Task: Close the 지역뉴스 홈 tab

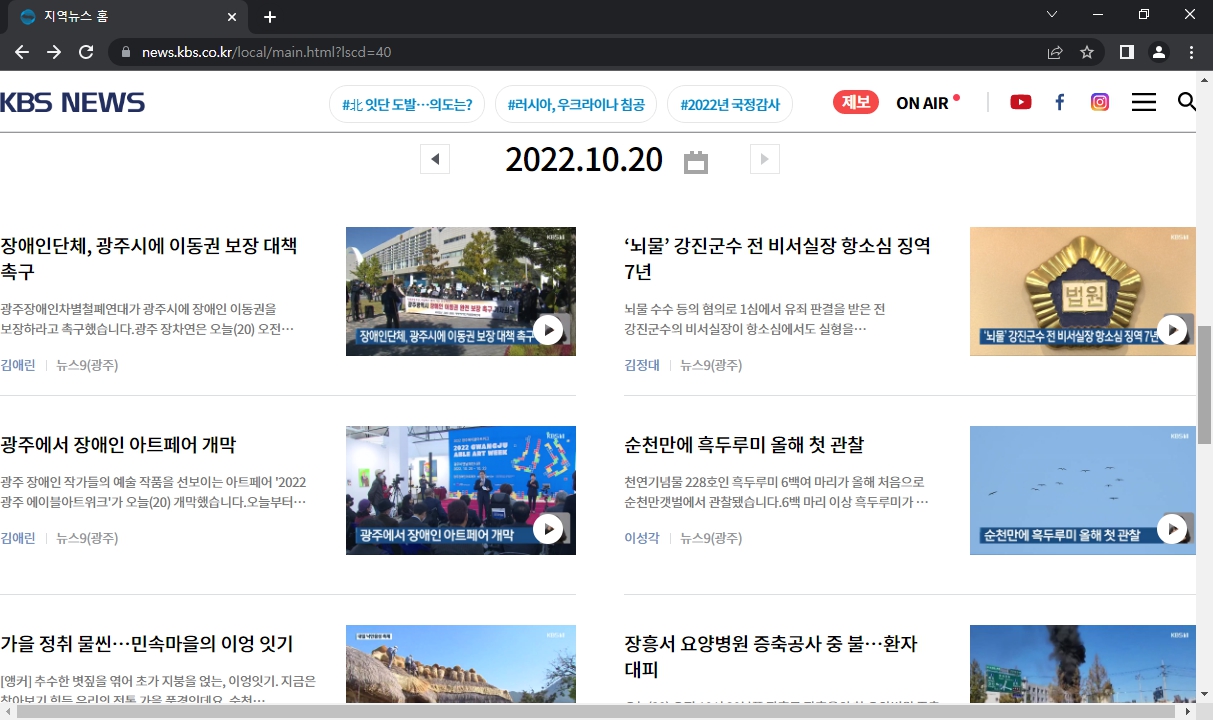Action: tap(232, 17)
